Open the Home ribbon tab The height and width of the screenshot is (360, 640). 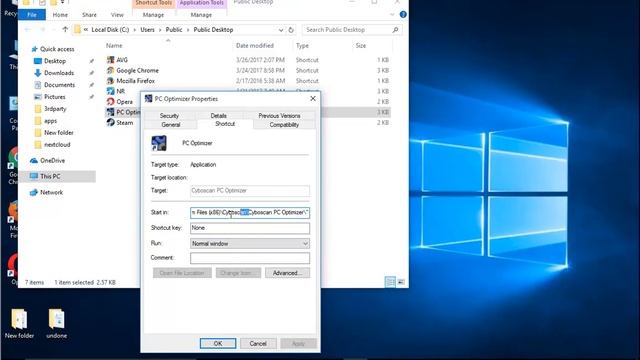[60, 15]
